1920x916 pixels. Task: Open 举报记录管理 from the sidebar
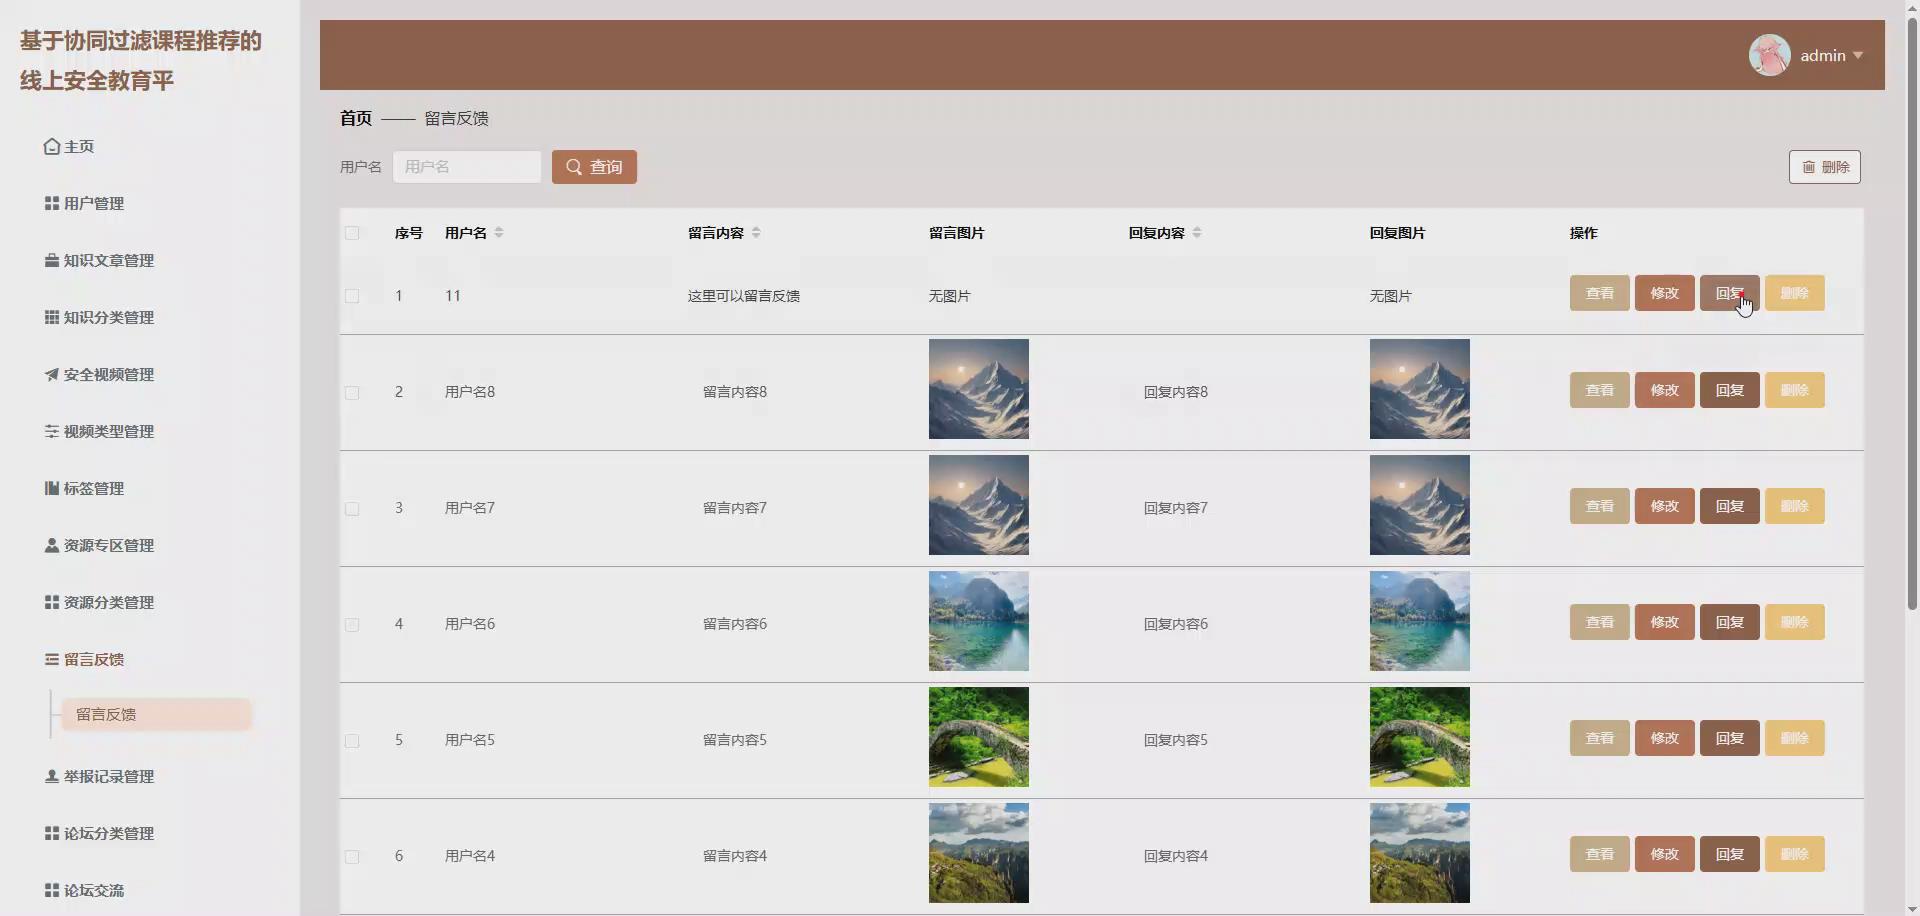click(51, 776)
